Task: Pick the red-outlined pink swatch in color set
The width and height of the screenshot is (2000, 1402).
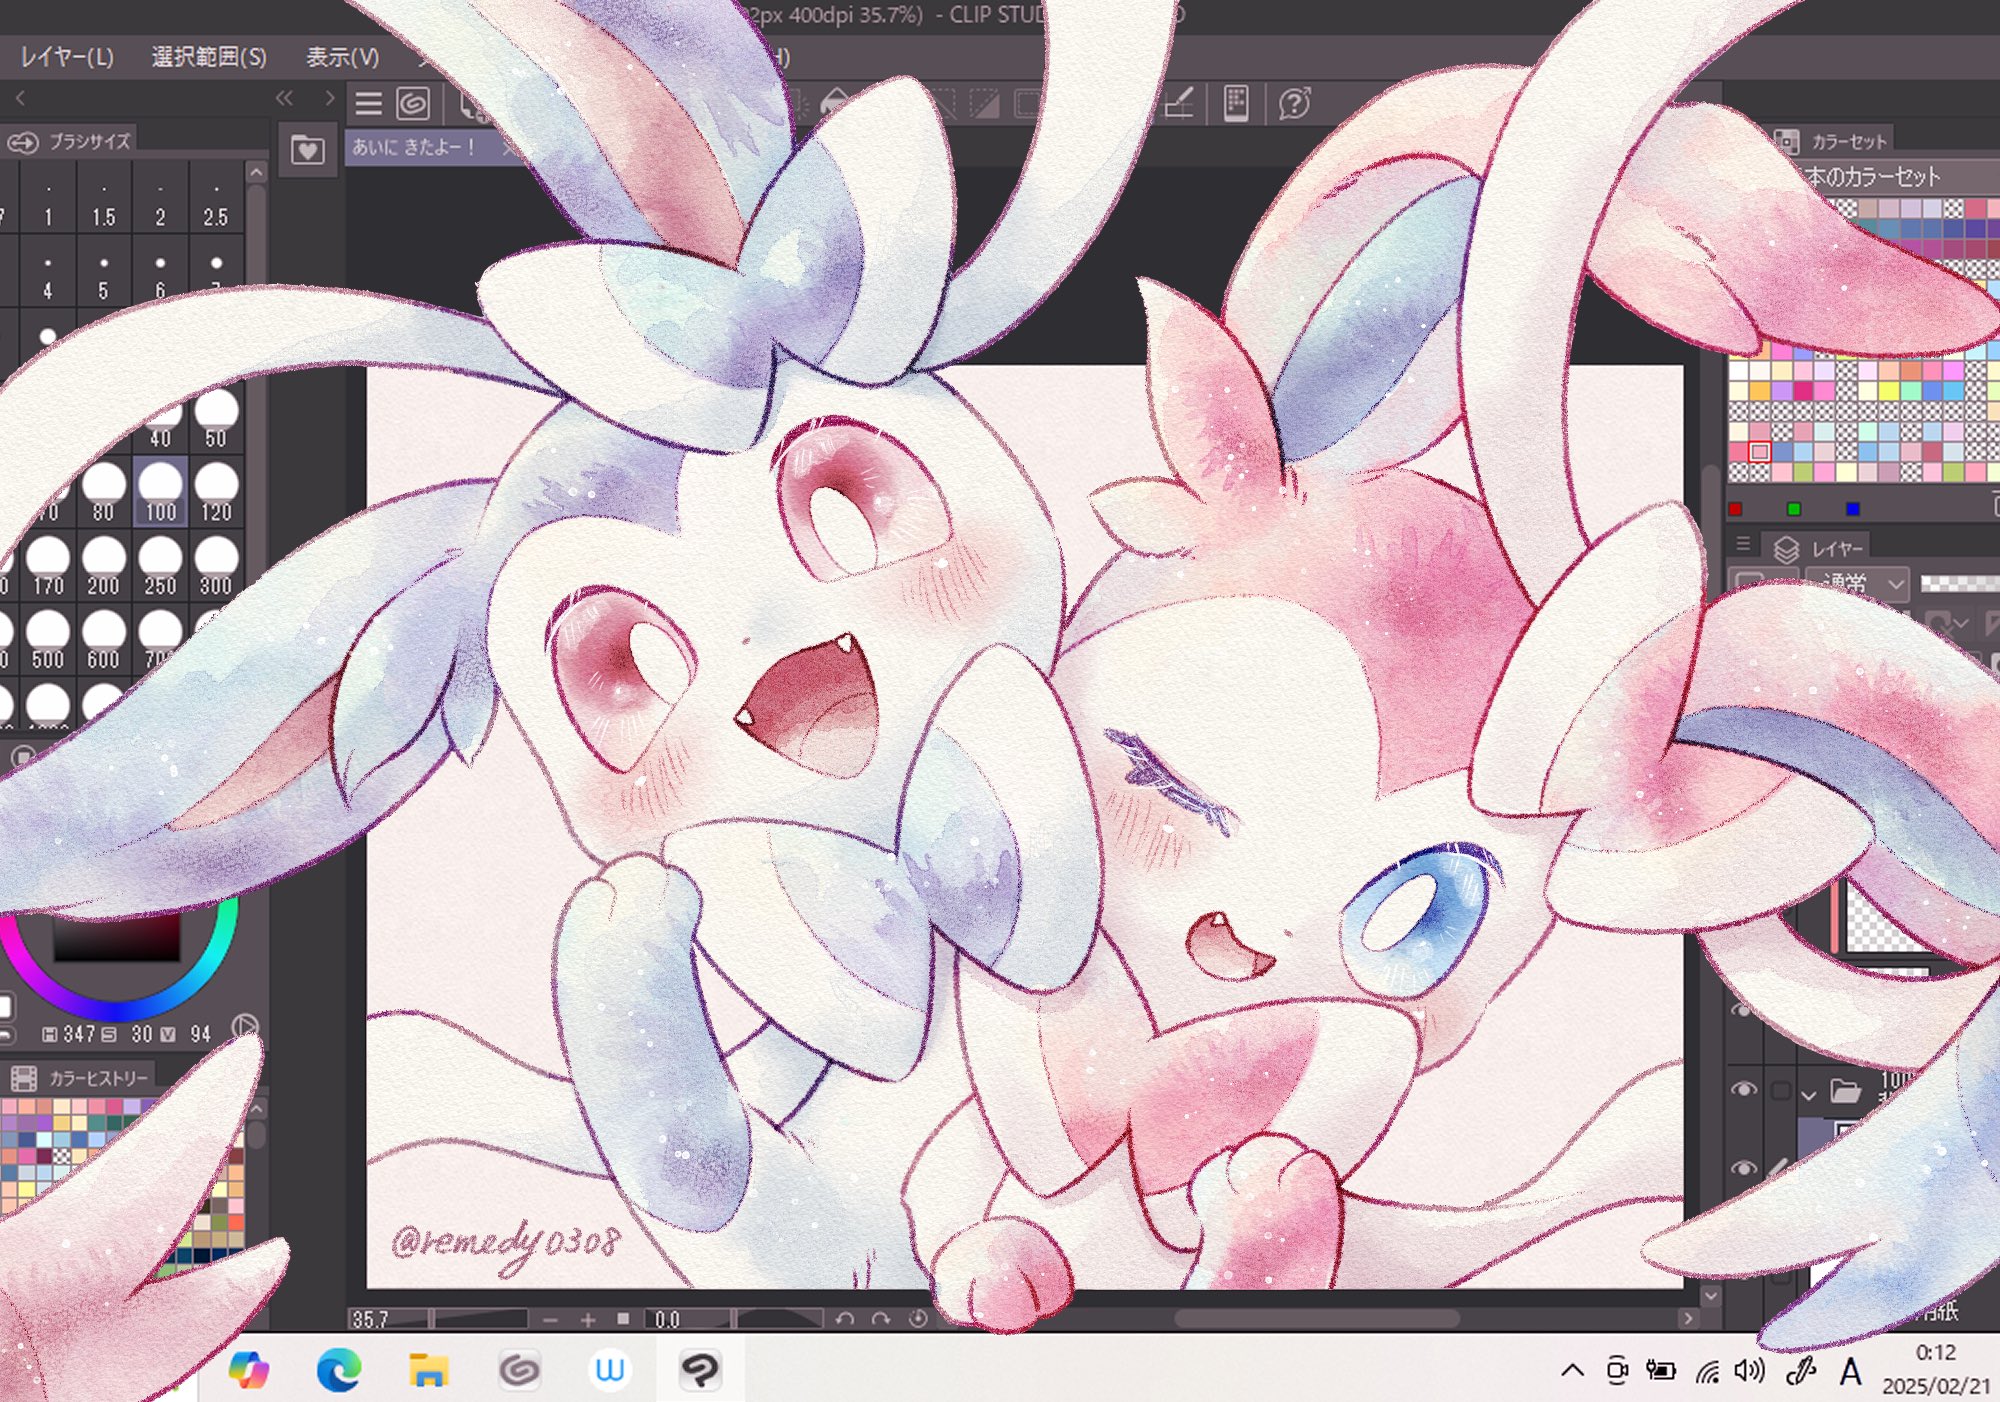Action: click(x=1760, y=452)
